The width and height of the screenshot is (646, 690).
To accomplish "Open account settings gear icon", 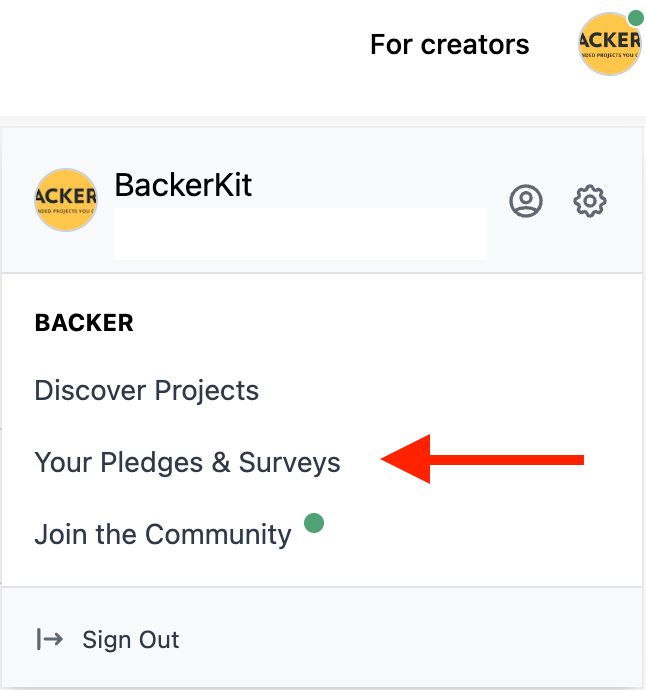I will point(590,201).
